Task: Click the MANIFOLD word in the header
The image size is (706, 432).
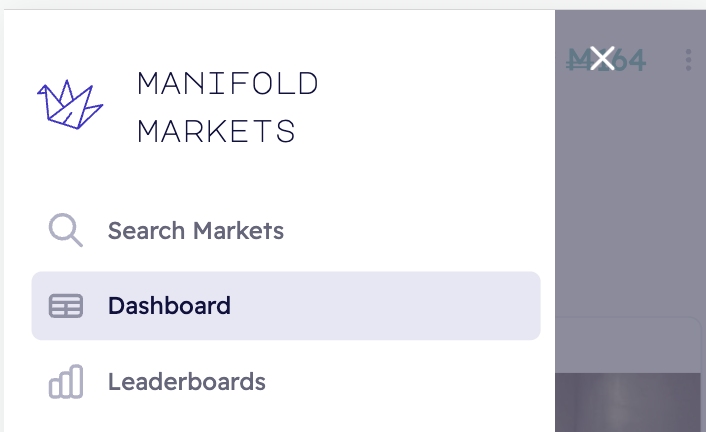Action: tap(228, 83)
